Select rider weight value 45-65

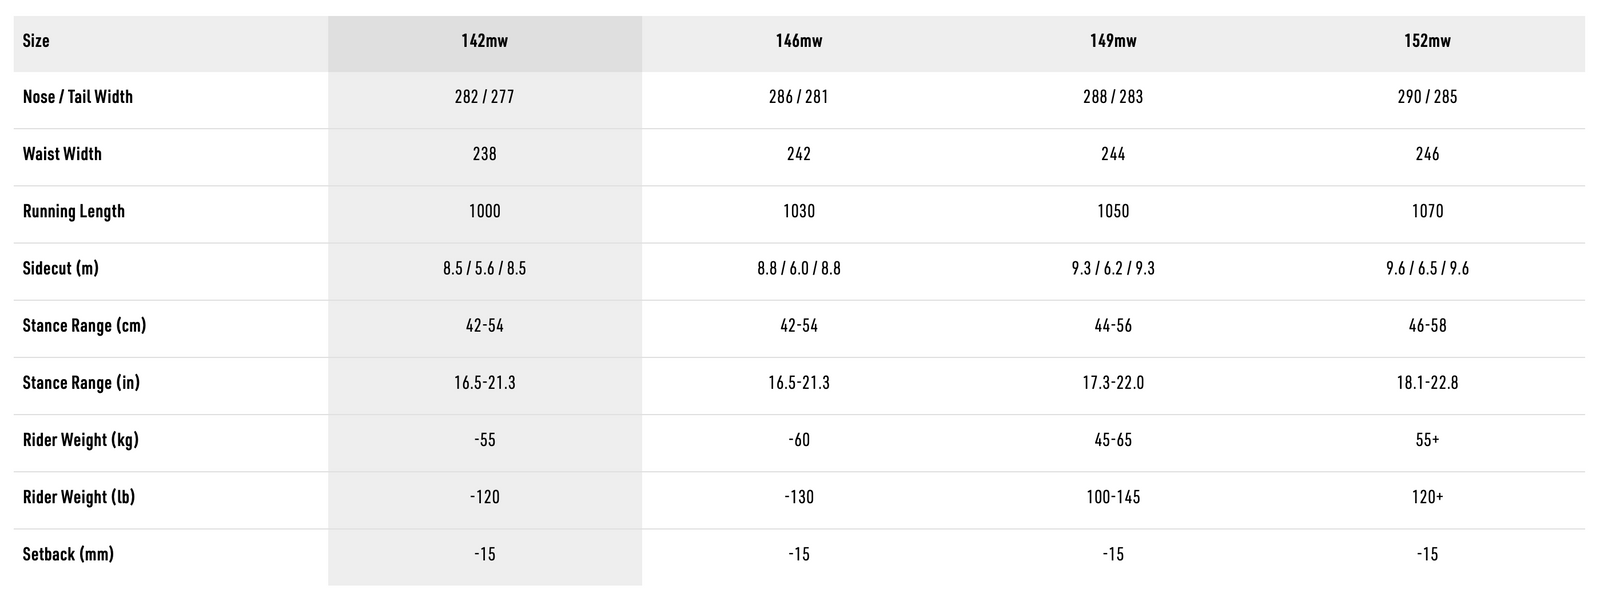point(1113,440)
